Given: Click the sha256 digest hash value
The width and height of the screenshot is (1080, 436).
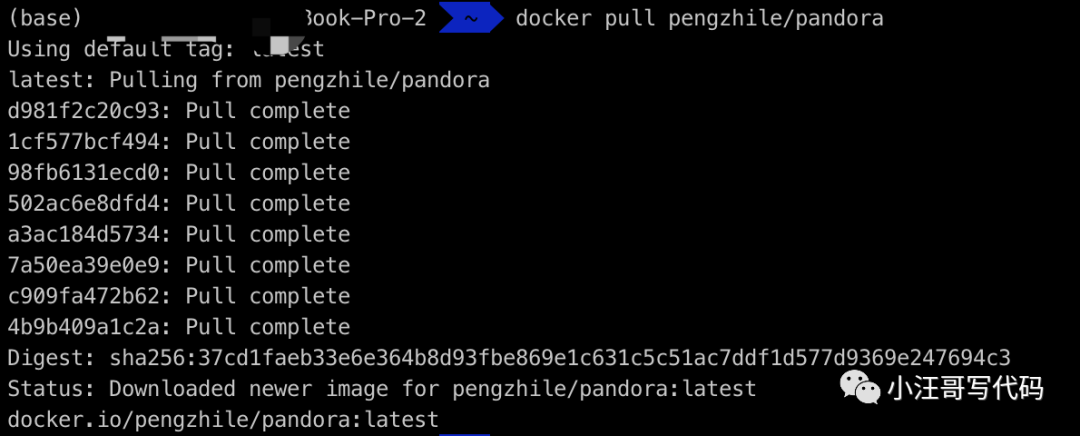Looking at the screenshot, I should pyautogui.click(x=560, y=357).
